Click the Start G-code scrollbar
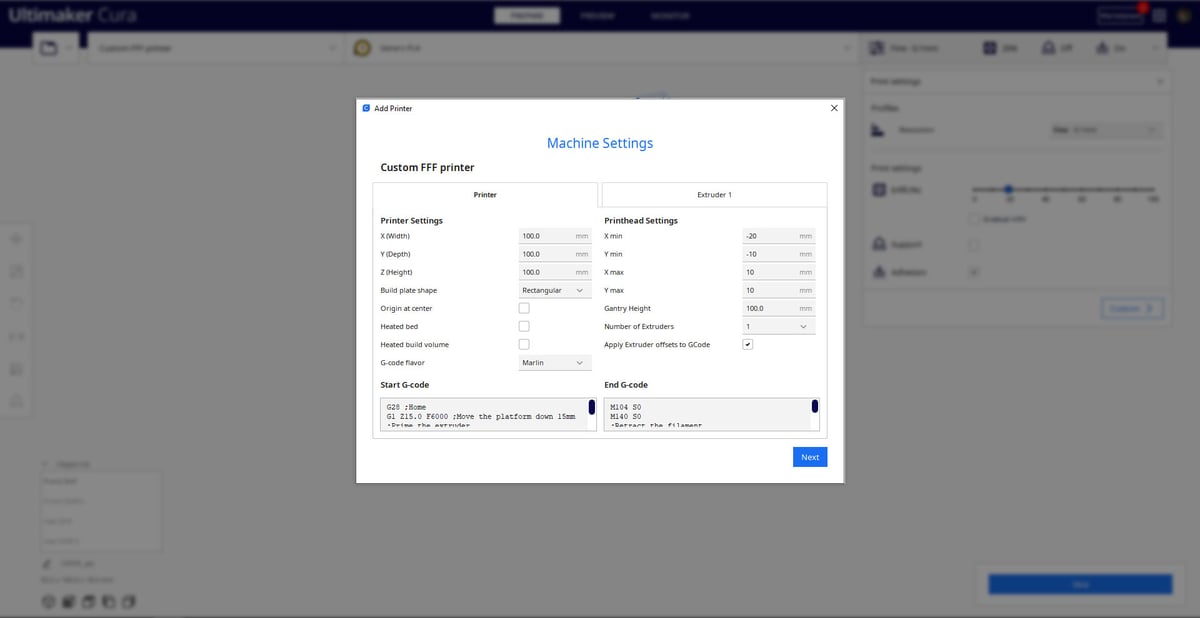This screenshot has width=1200, height=618. [591, 407]
